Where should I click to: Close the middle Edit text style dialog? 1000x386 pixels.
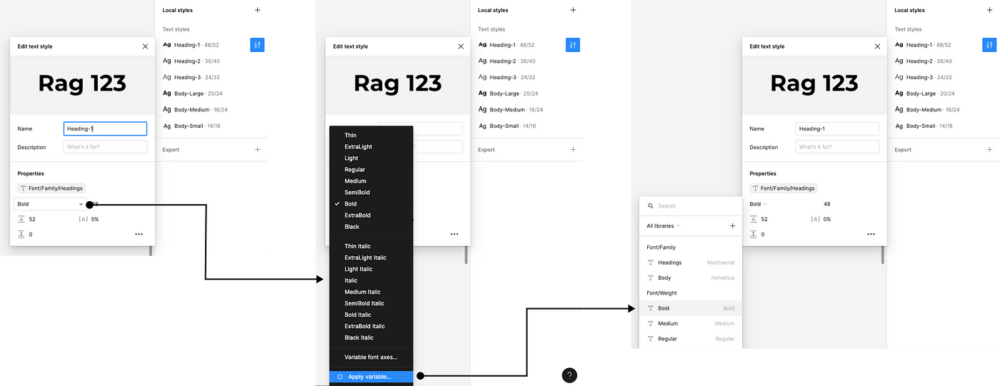pos(460,47)
